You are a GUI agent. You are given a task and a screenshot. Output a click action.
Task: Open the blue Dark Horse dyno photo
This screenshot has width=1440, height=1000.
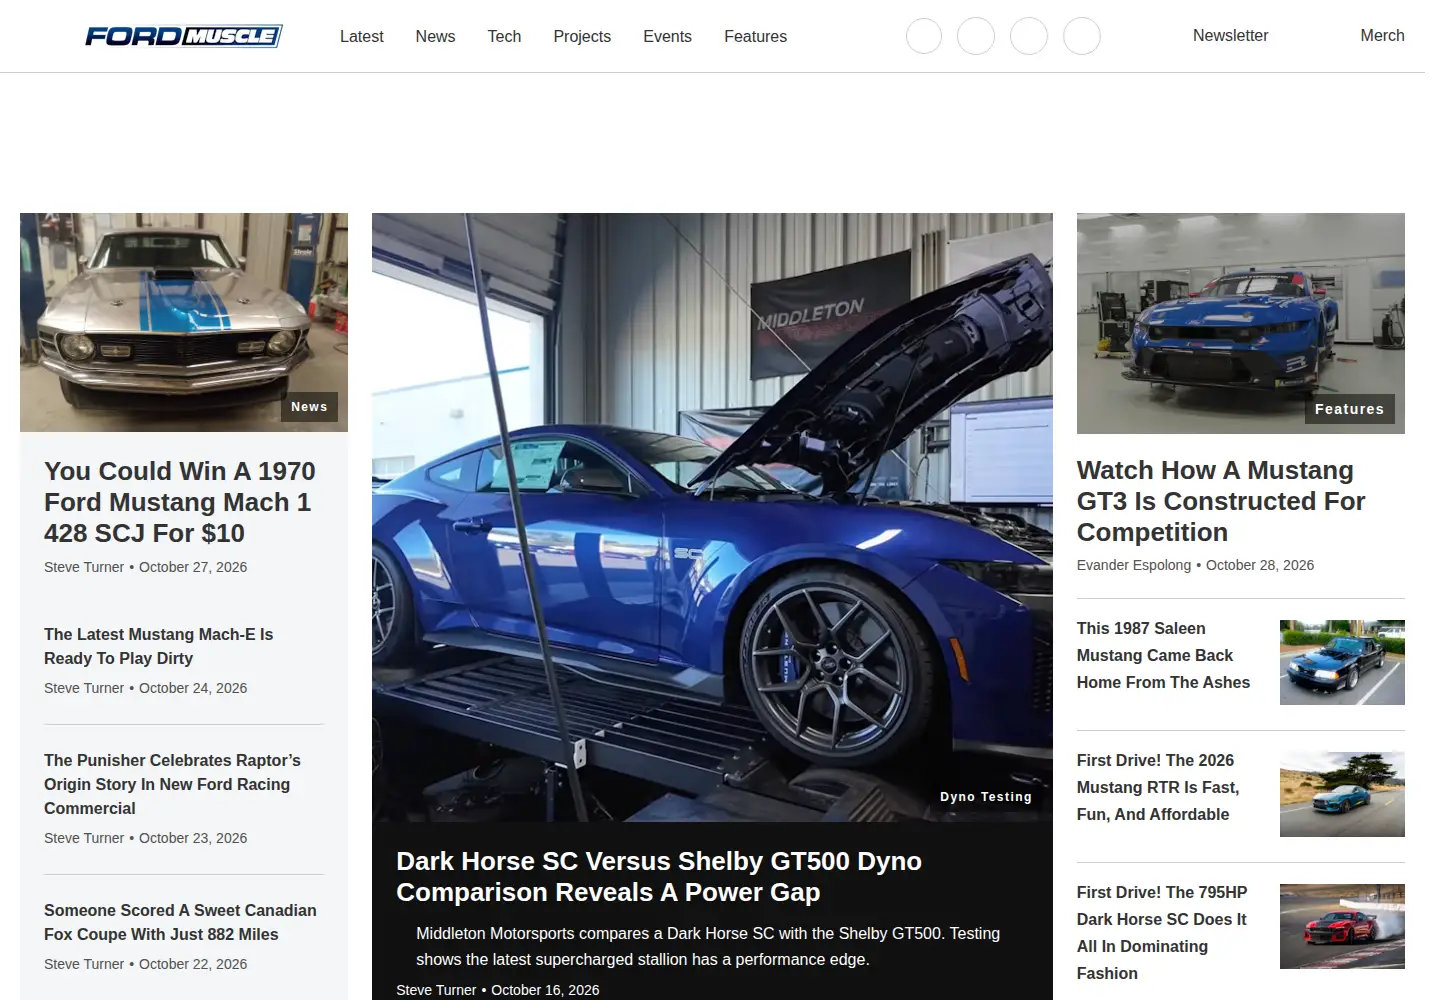[x=712, y=517]
